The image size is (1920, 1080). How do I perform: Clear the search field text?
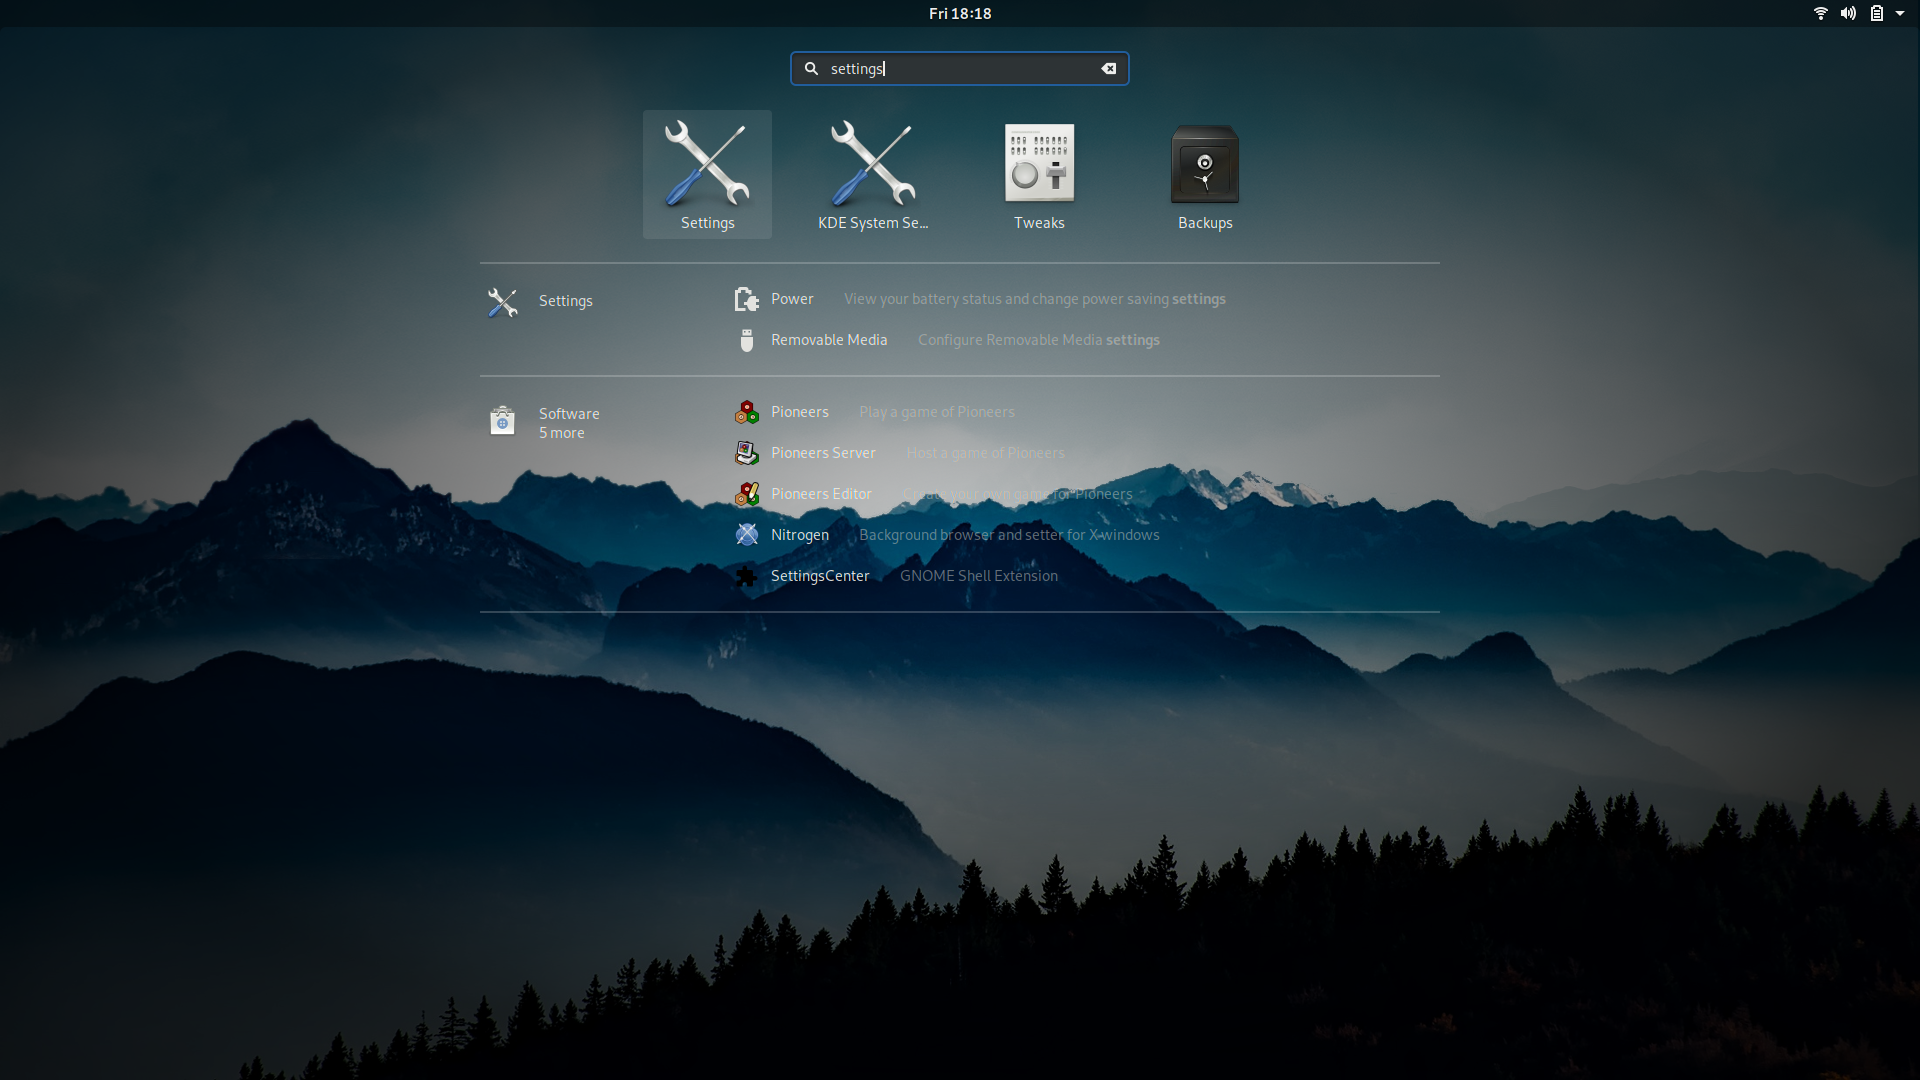pyautogui.click(x=1109, y=69)
